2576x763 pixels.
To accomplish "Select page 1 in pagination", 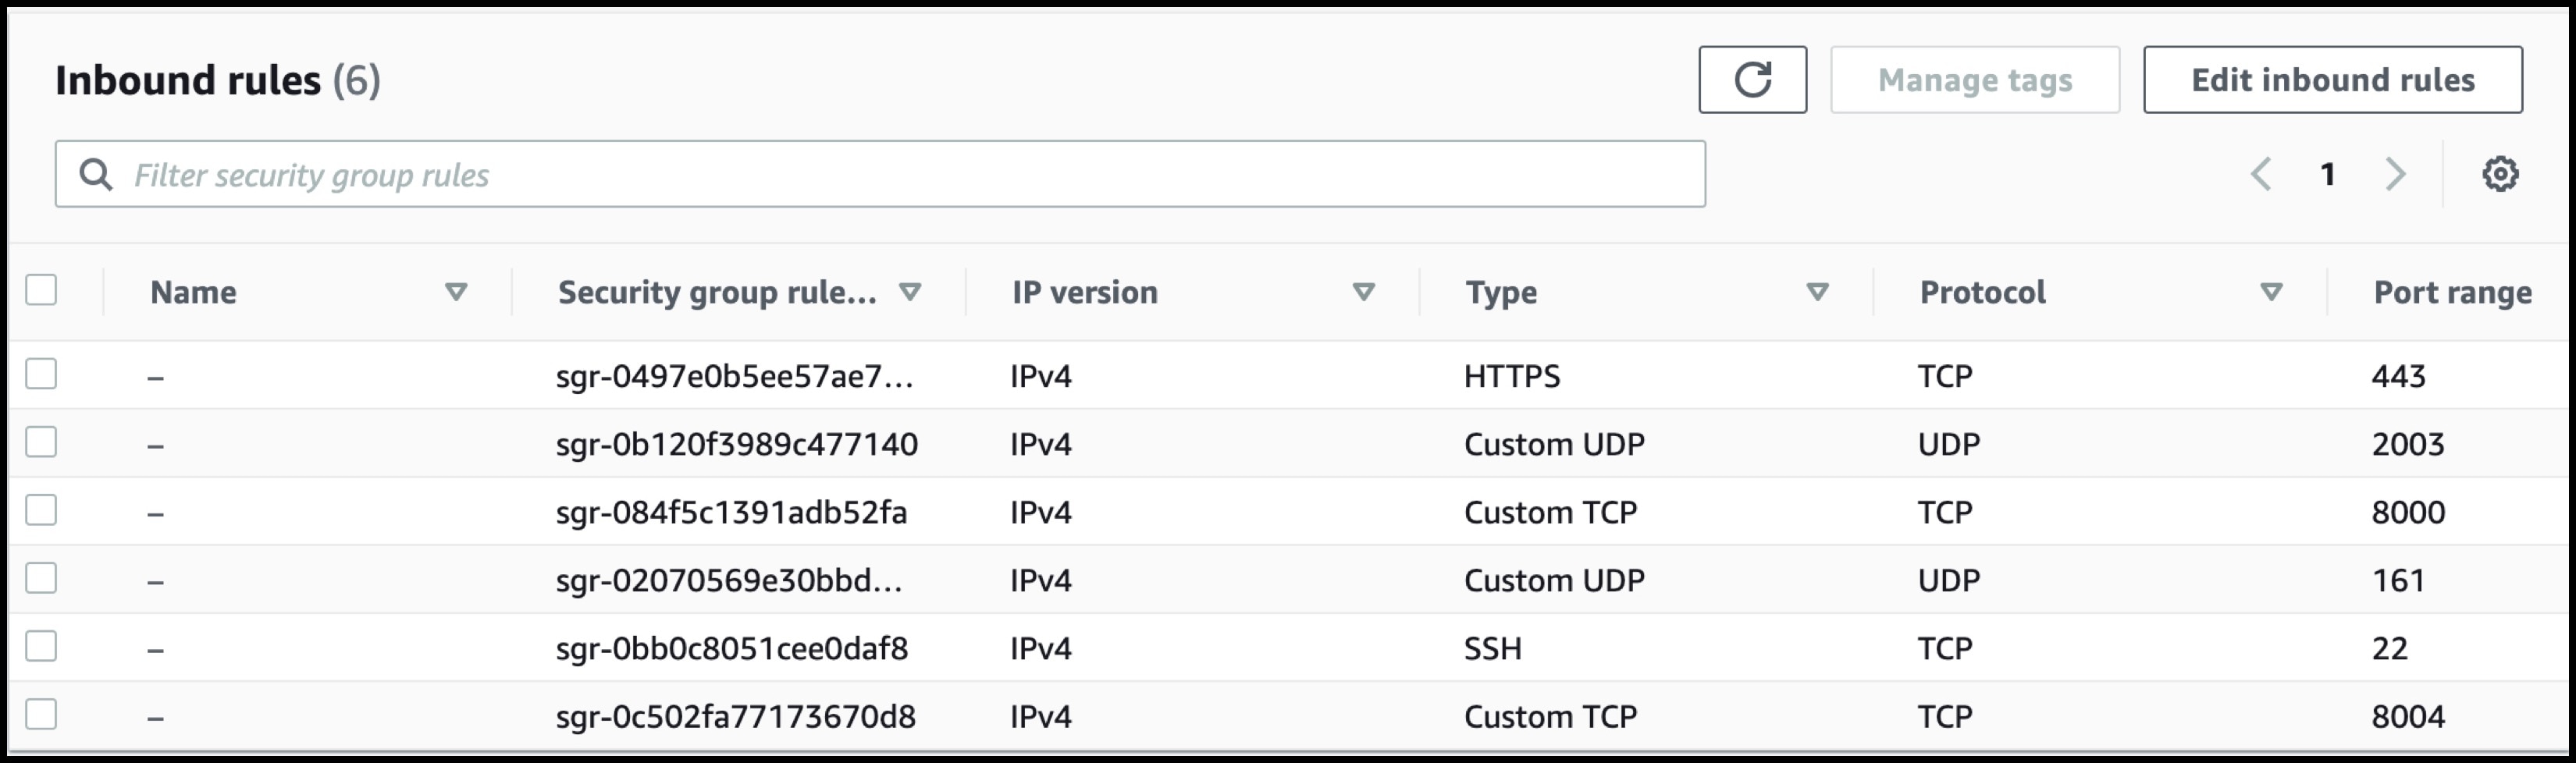I will pyautogui.click(x=2328, y=175).
